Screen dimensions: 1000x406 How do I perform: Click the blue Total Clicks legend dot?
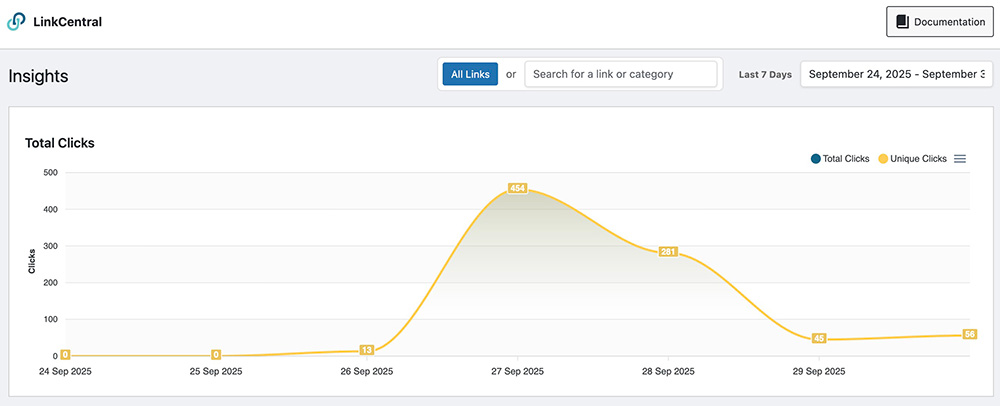pos(816,159)
